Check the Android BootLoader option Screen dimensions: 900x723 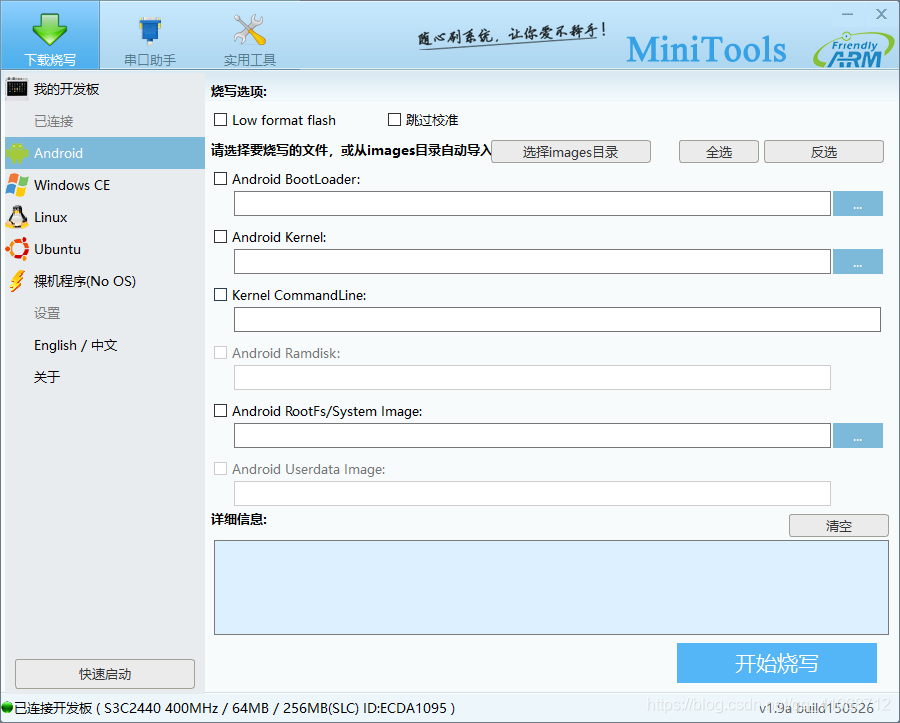click(220, 178)
